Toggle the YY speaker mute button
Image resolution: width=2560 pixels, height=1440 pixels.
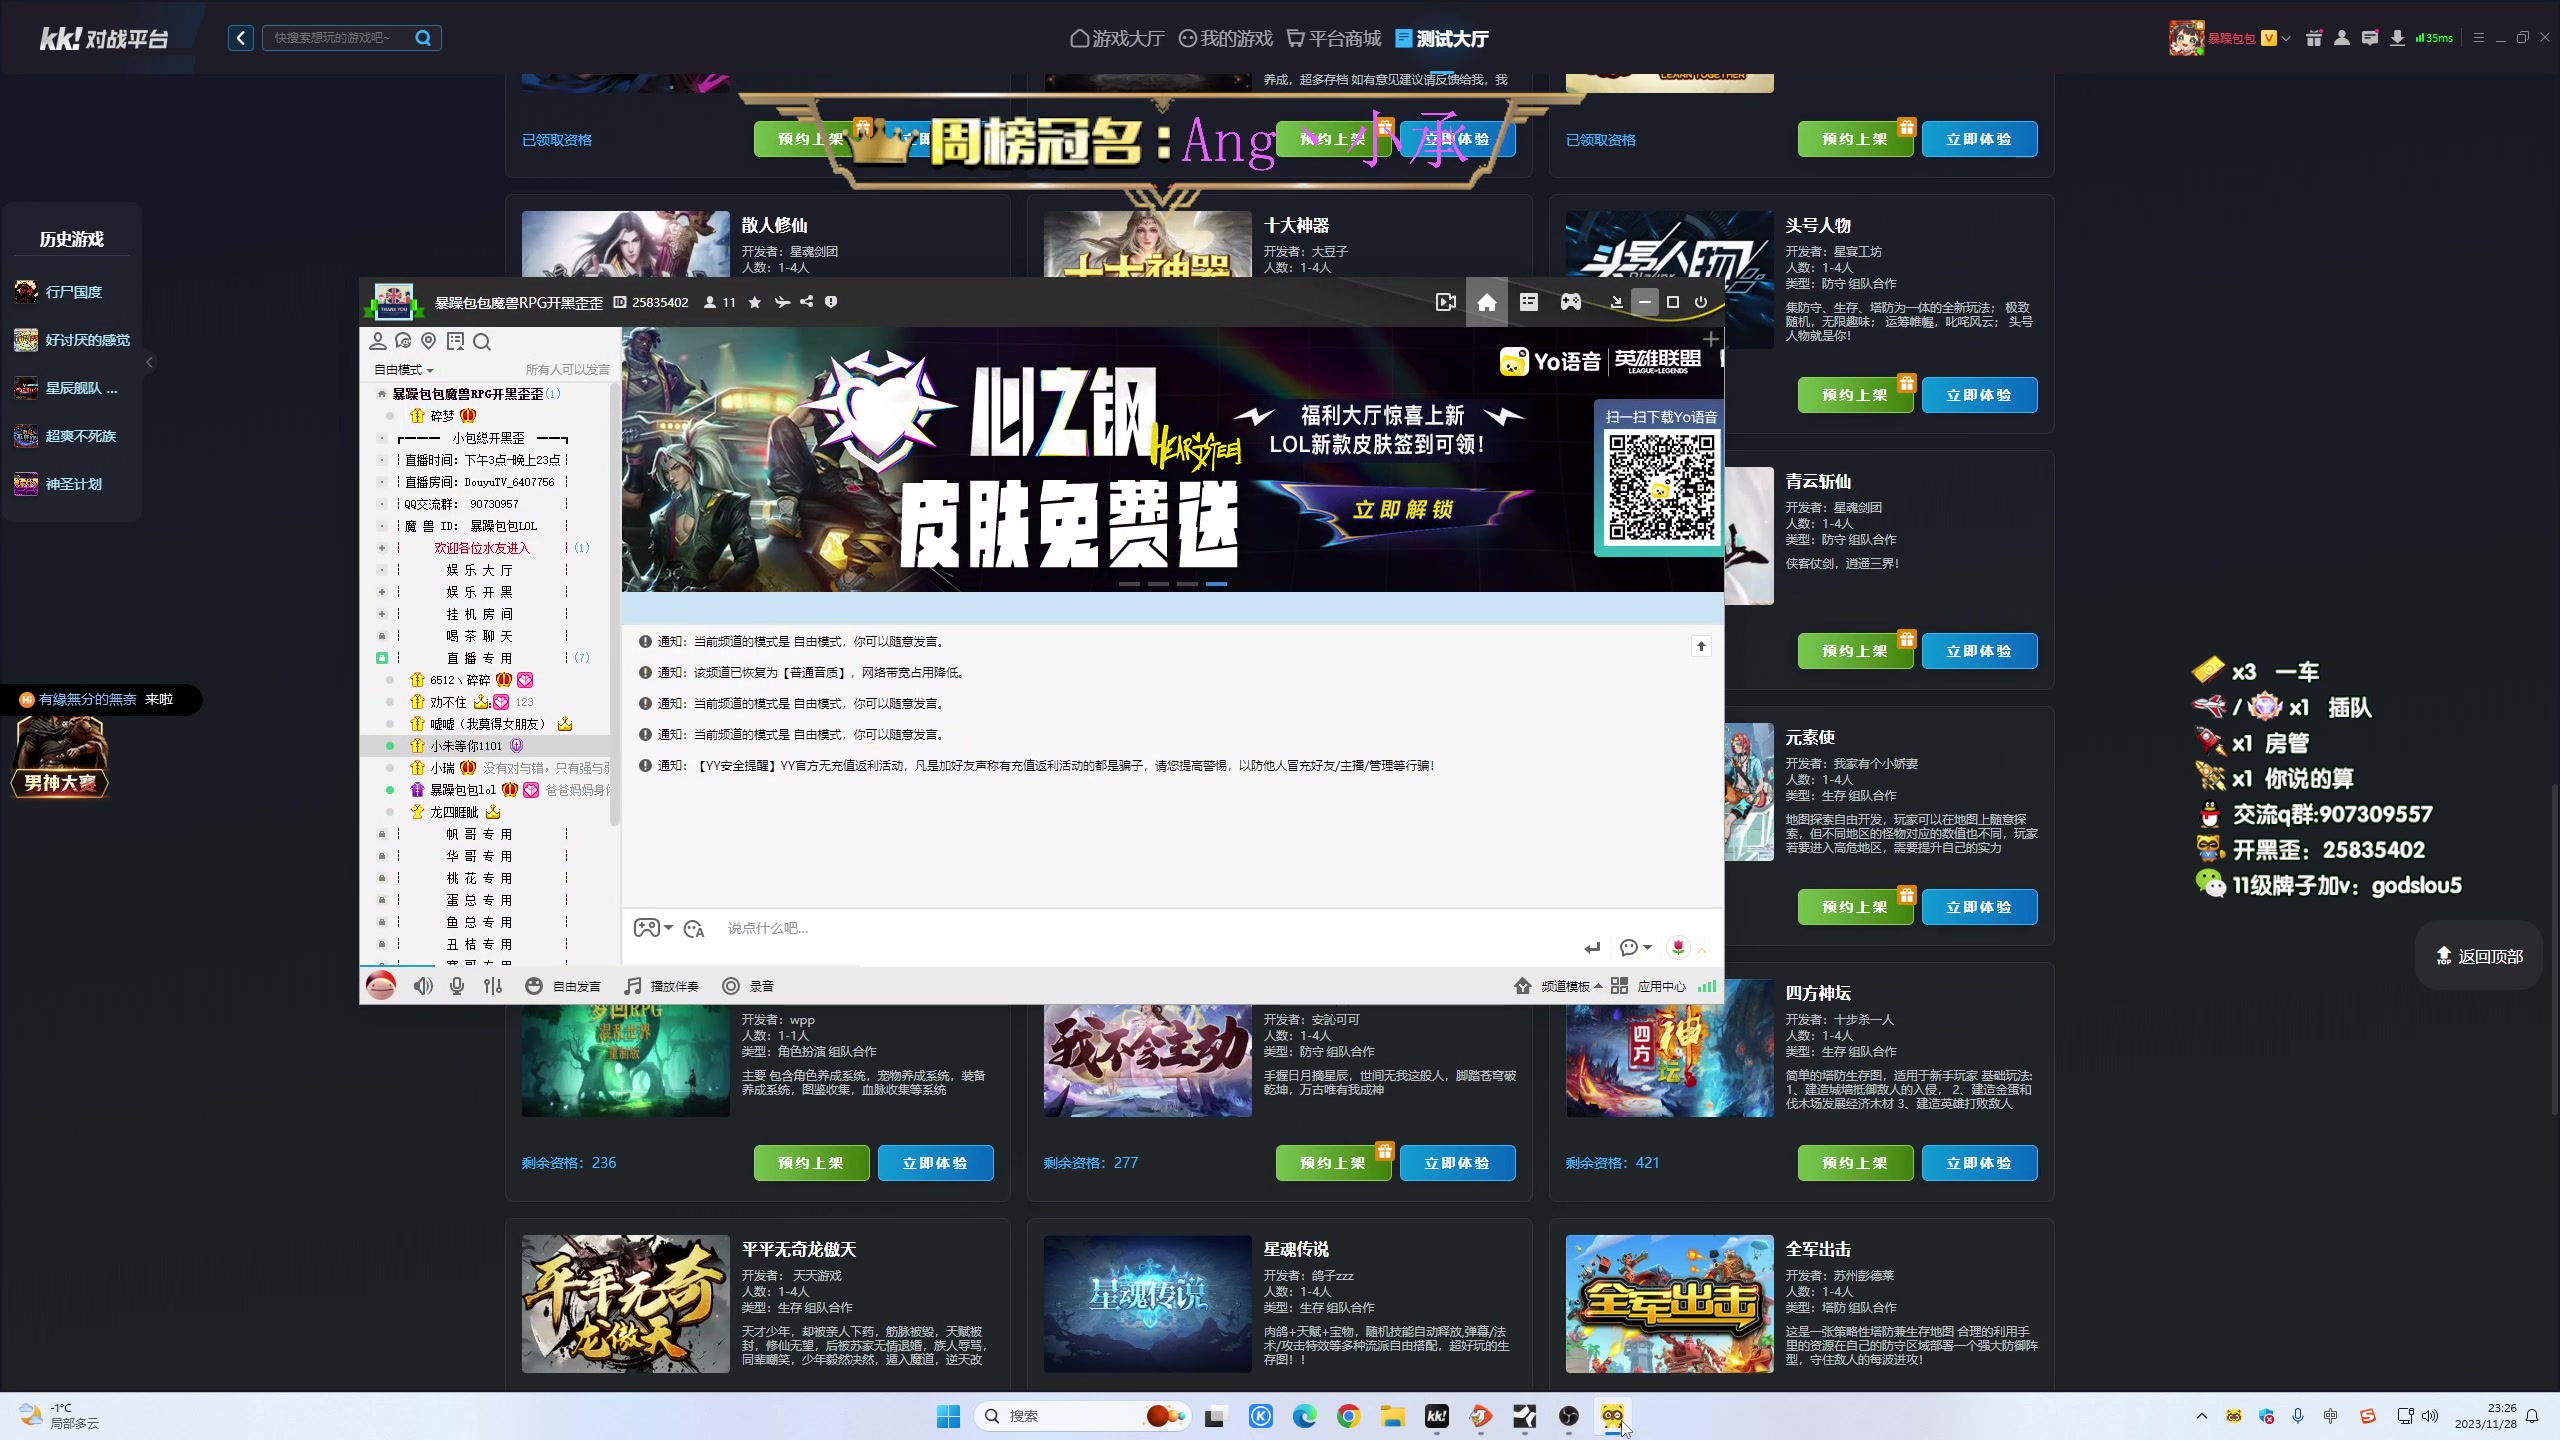pos(424,986)
